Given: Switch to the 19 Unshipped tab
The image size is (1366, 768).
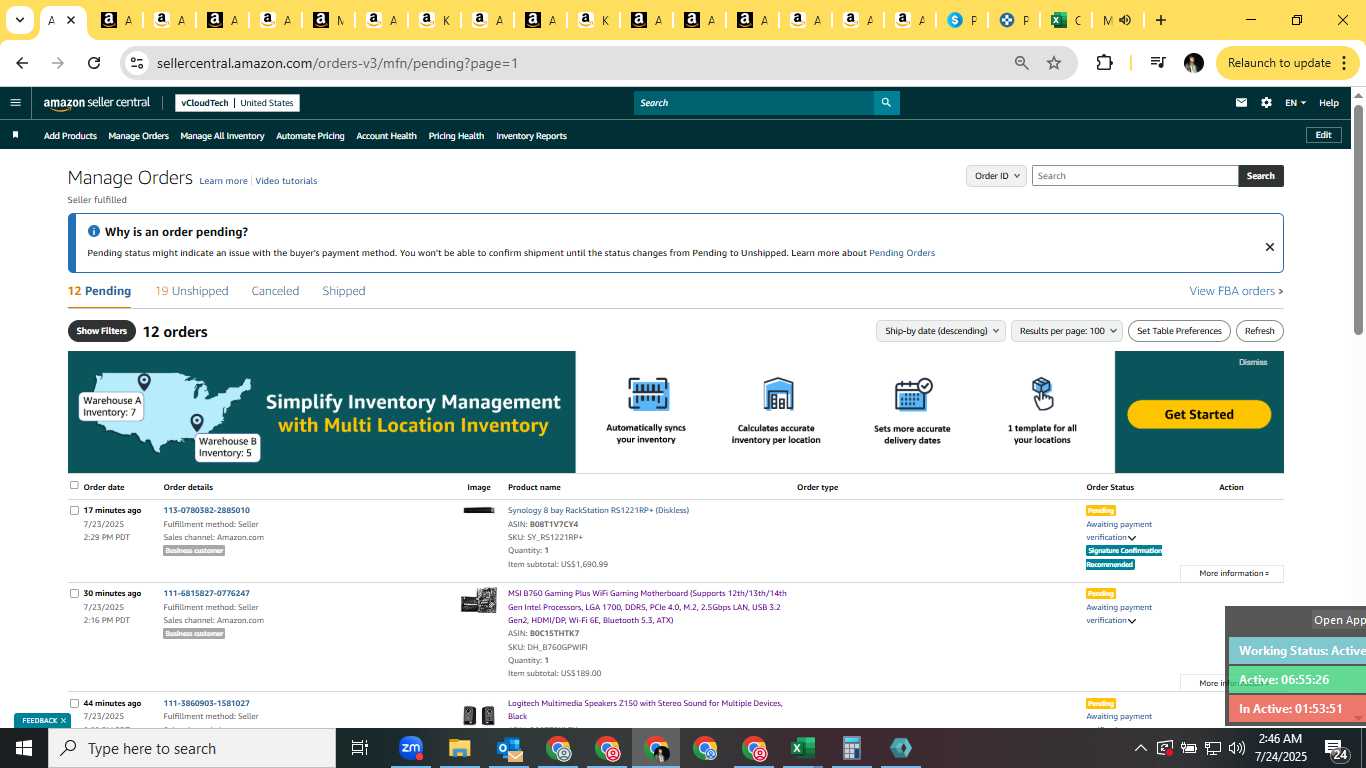Looking at the screenshot, I should click(x=192, y=291).
